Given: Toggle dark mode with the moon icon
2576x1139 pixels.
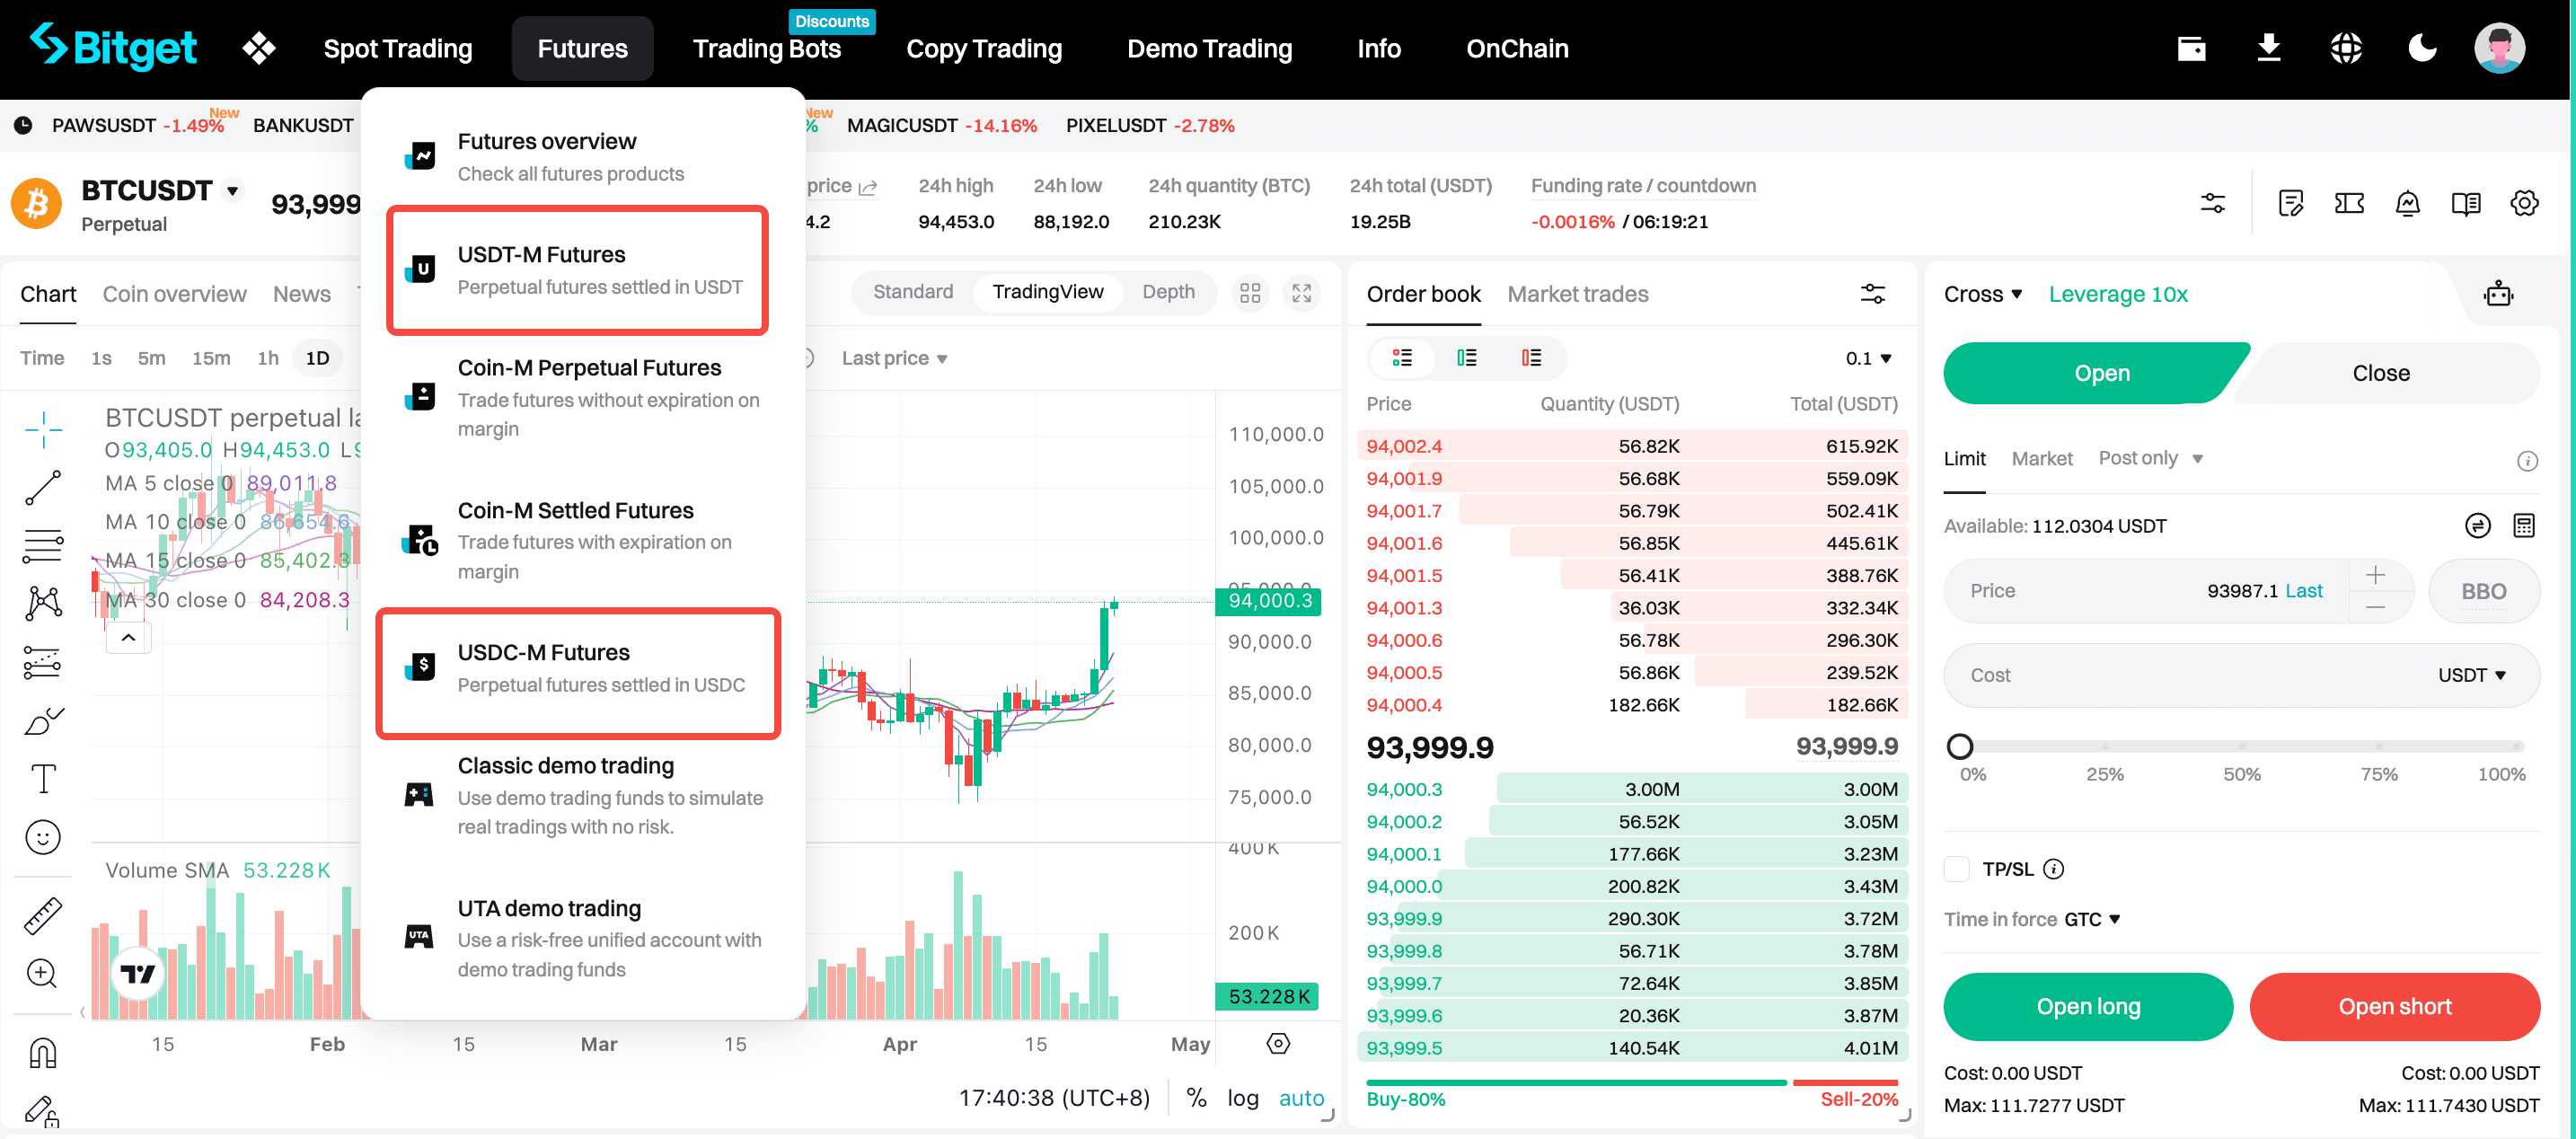Looking at the screenshot, I should 2422,48.
